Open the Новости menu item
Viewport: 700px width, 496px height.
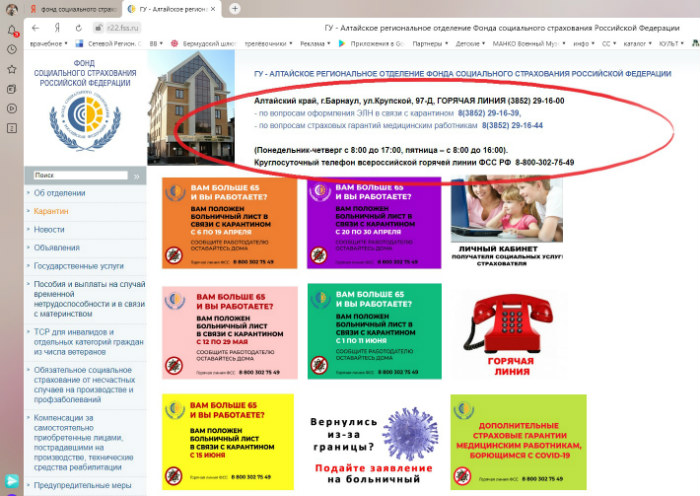[x=49, y=229]
